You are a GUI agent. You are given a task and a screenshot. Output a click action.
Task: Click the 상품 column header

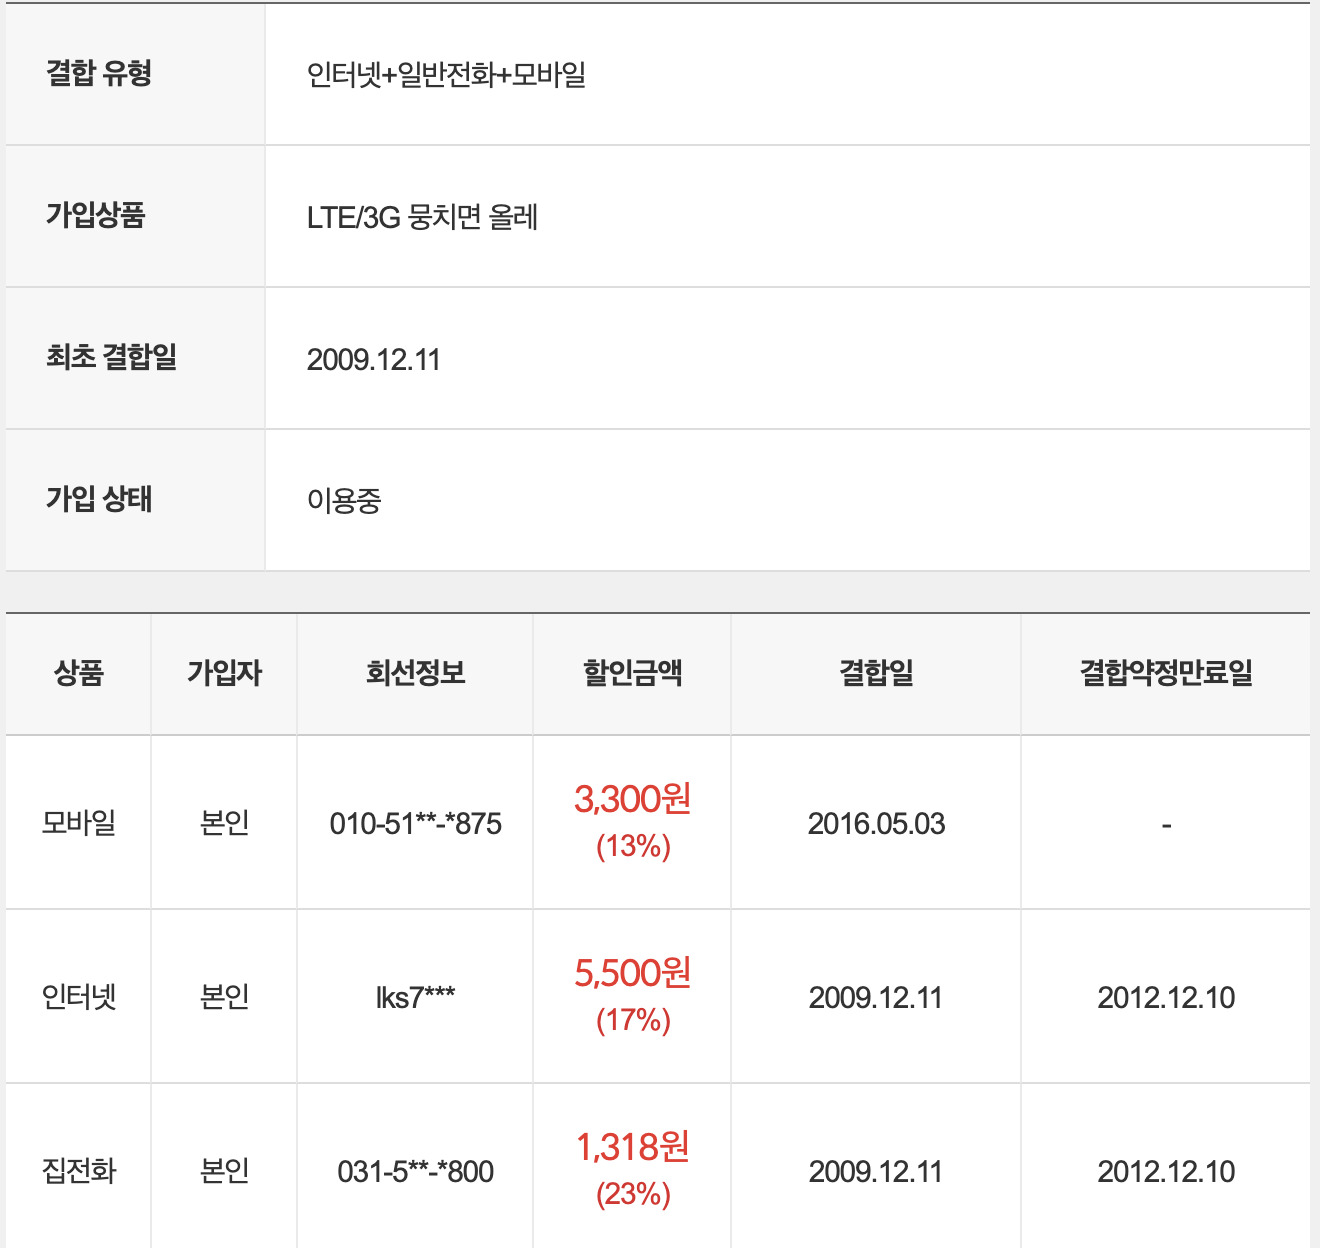click(79, 673)
